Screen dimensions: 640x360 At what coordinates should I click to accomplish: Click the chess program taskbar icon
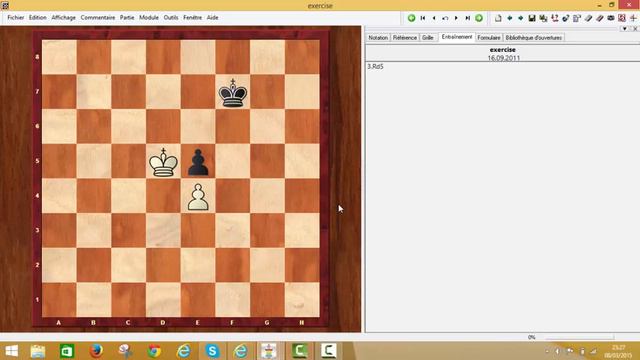tap(269, 351)
